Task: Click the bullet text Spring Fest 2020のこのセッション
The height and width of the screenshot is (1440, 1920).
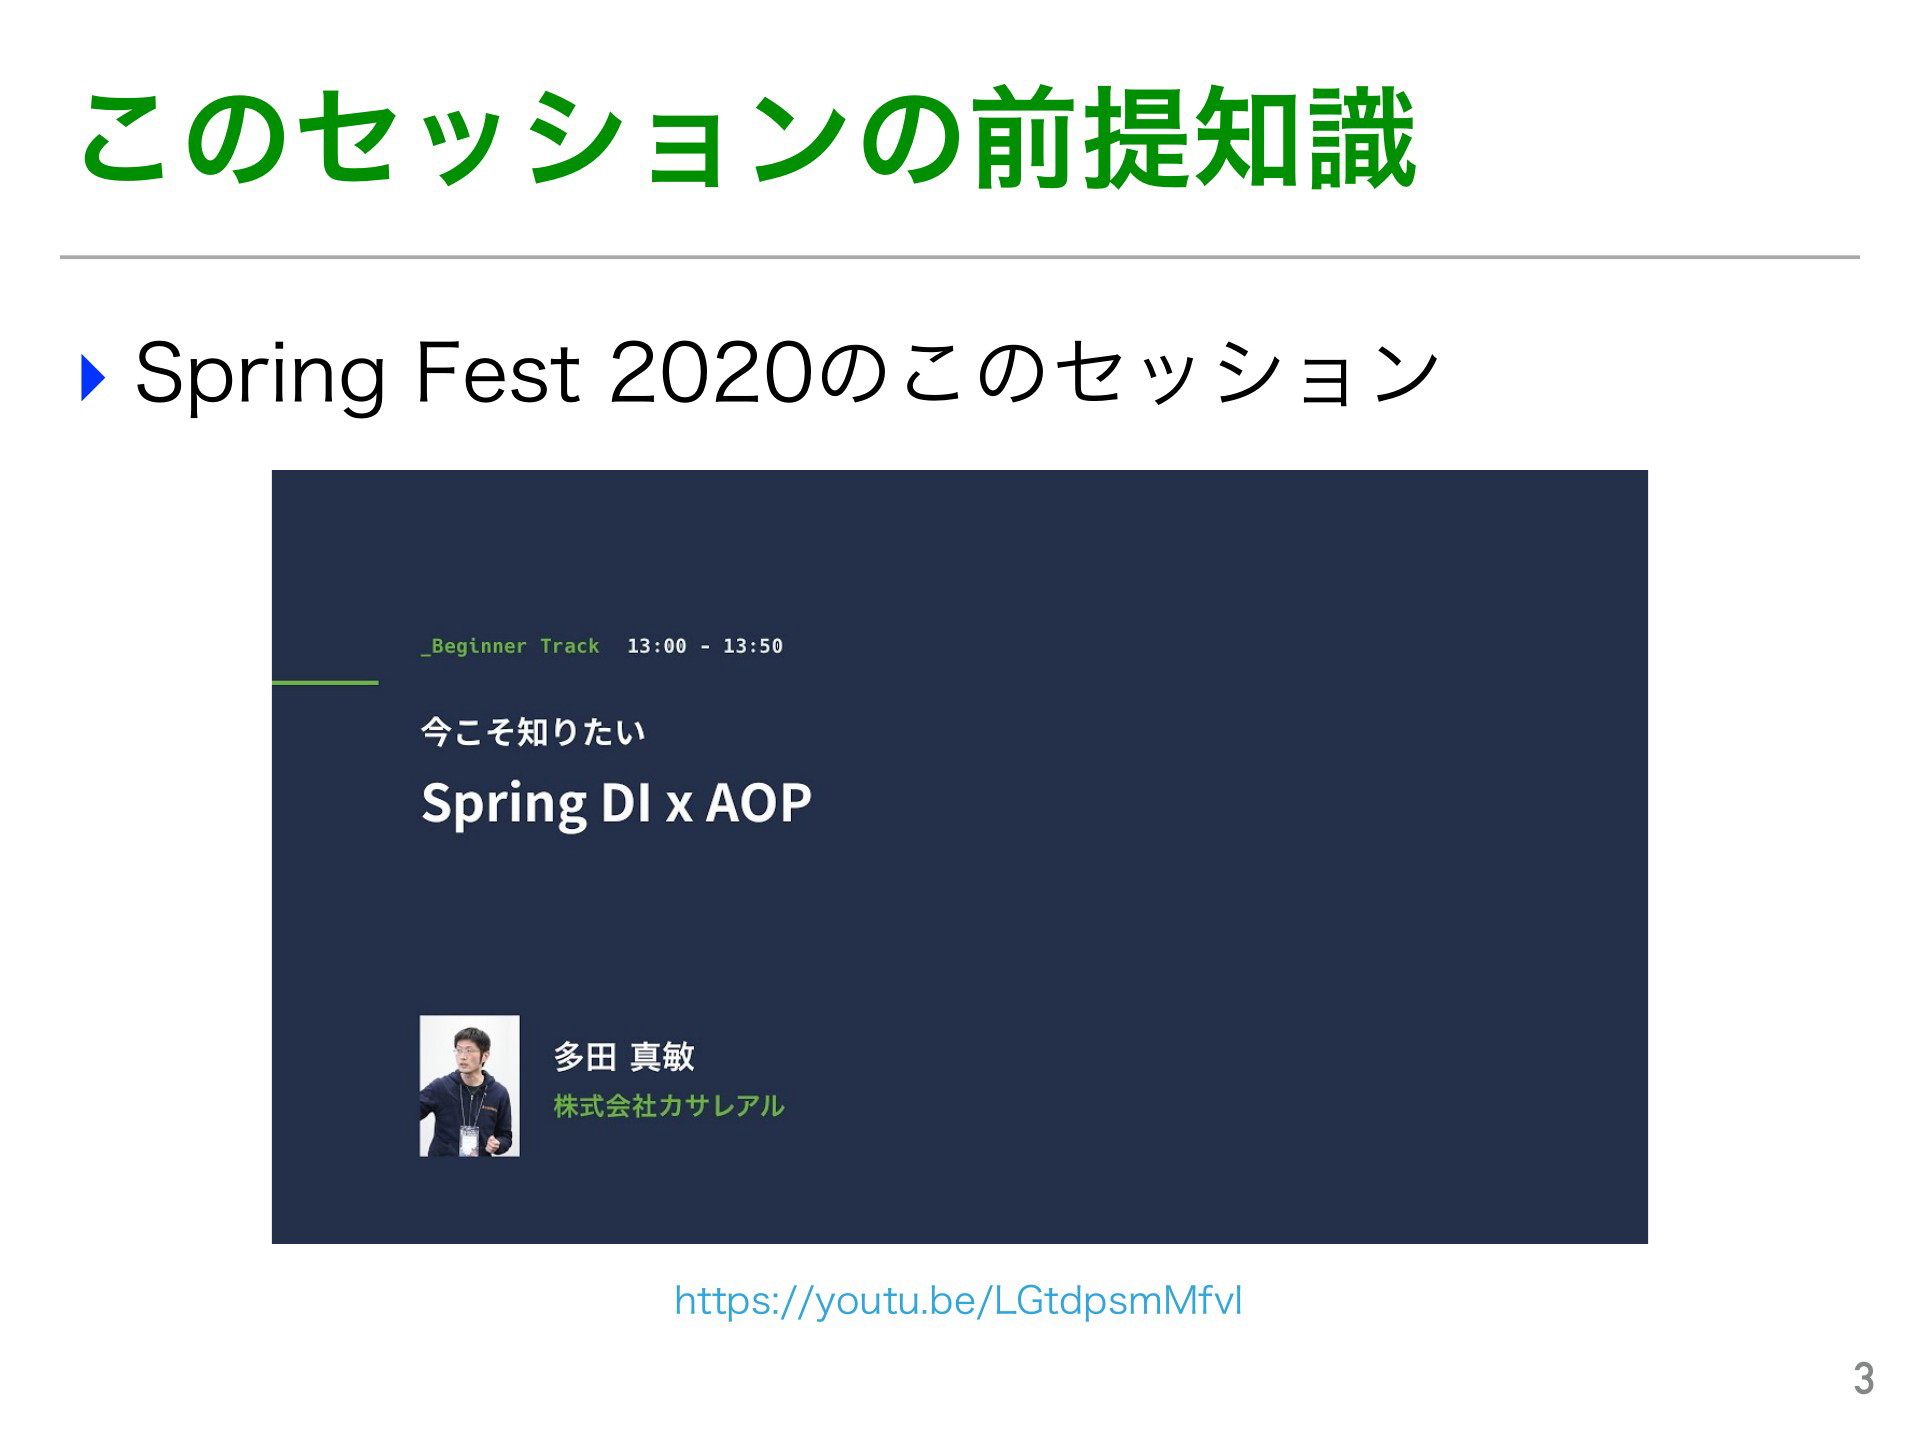Action: tap(786, 374)
